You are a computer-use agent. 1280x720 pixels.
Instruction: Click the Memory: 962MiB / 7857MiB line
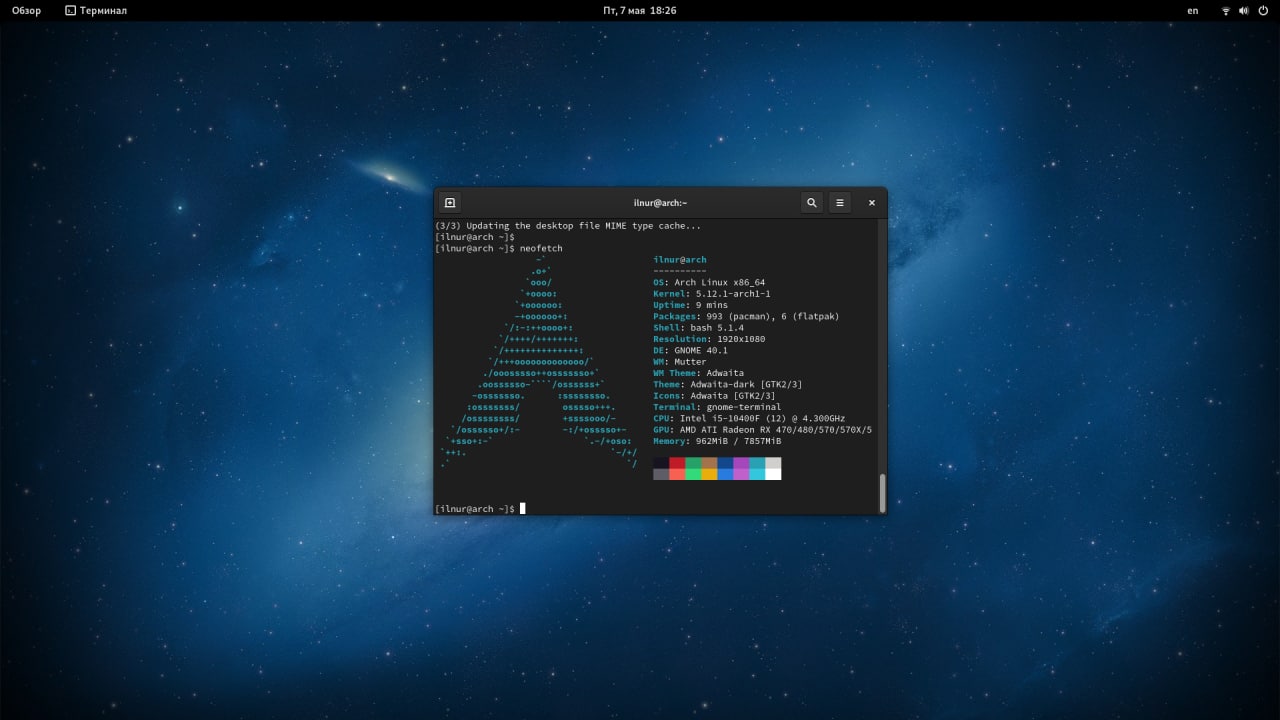click(717, 441)
